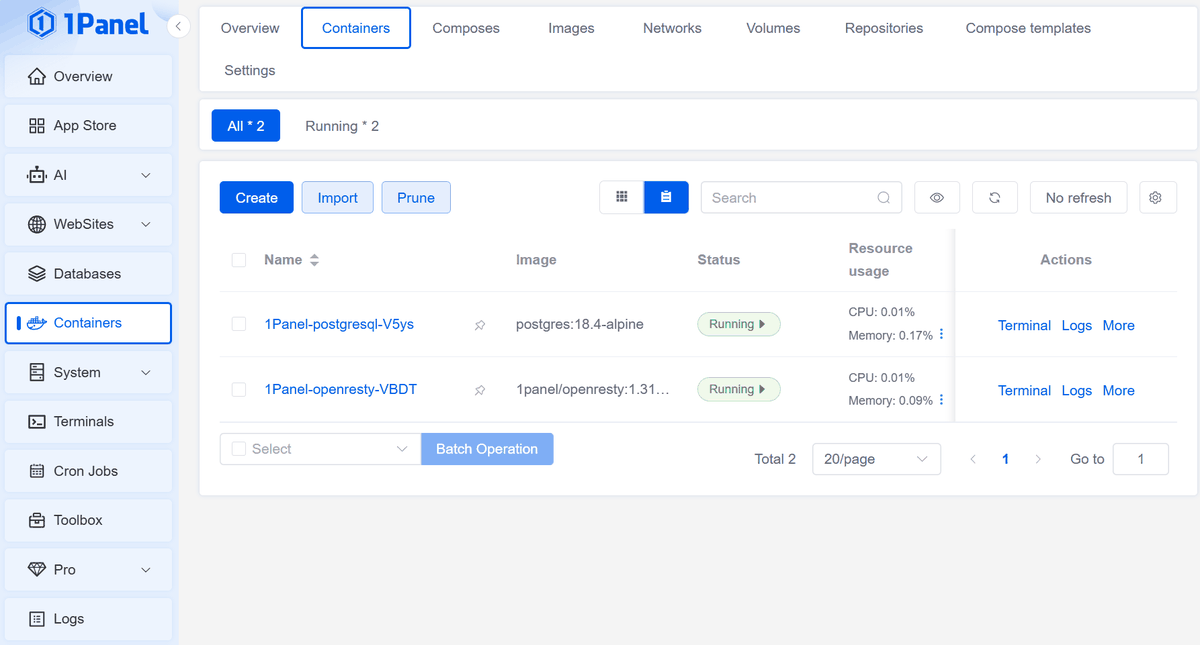This screenshot has width=1200, height=645.
Task: Click the Pro diamond icon
Action: click(x=37, y=570)
